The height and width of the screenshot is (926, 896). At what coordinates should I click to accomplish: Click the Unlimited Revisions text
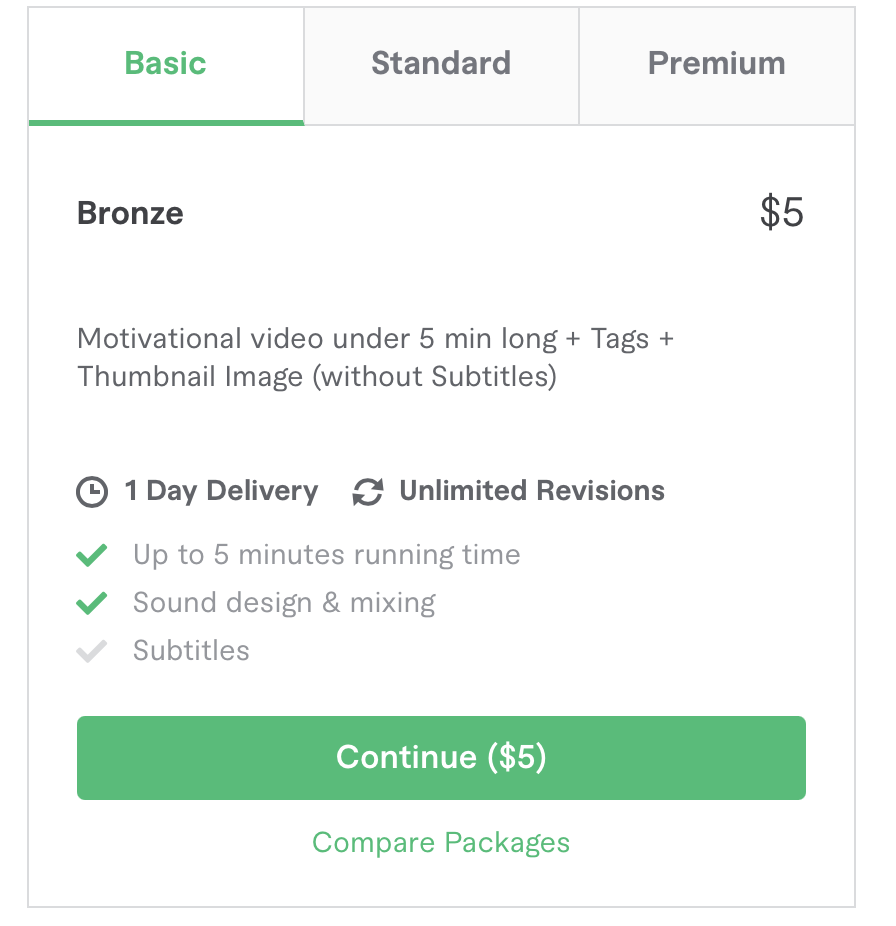coord(532,491)
